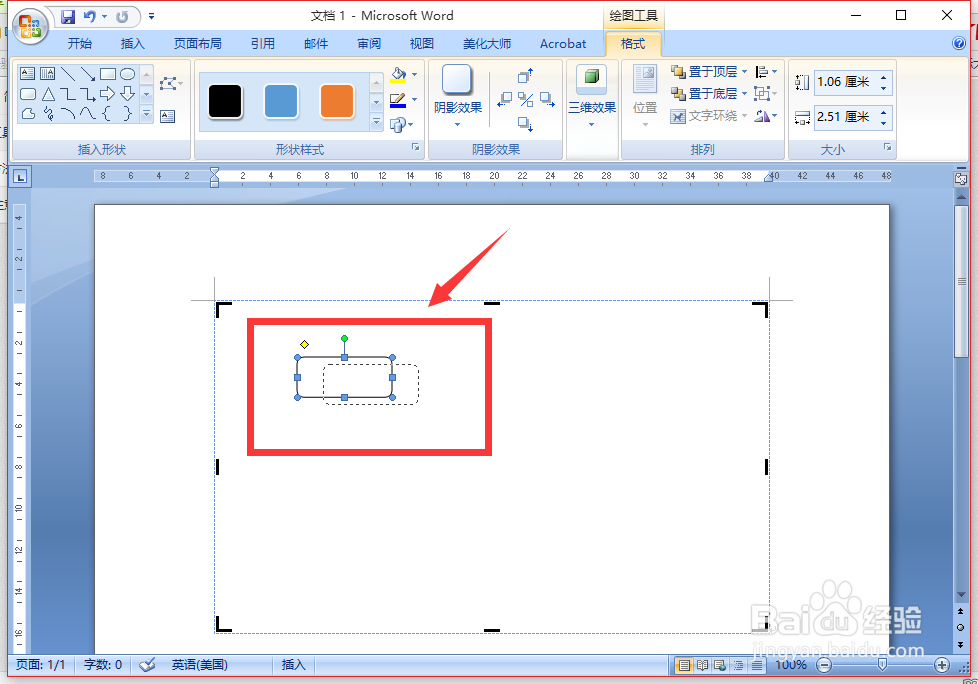Nudge shadow down

point(525,123)
